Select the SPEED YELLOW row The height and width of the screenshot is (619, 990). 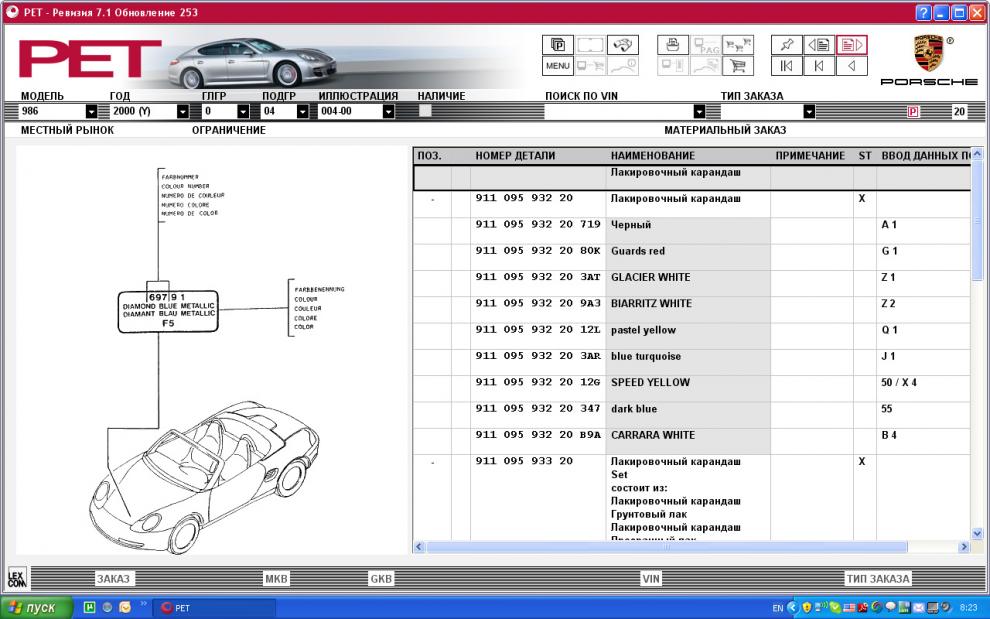tap(691, 388)
